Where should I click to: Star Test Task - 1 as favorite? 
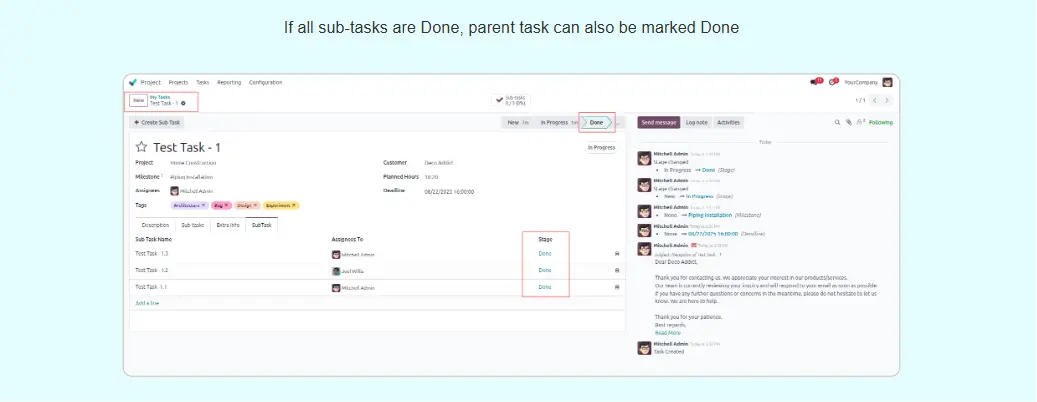[x=141, y=147]
